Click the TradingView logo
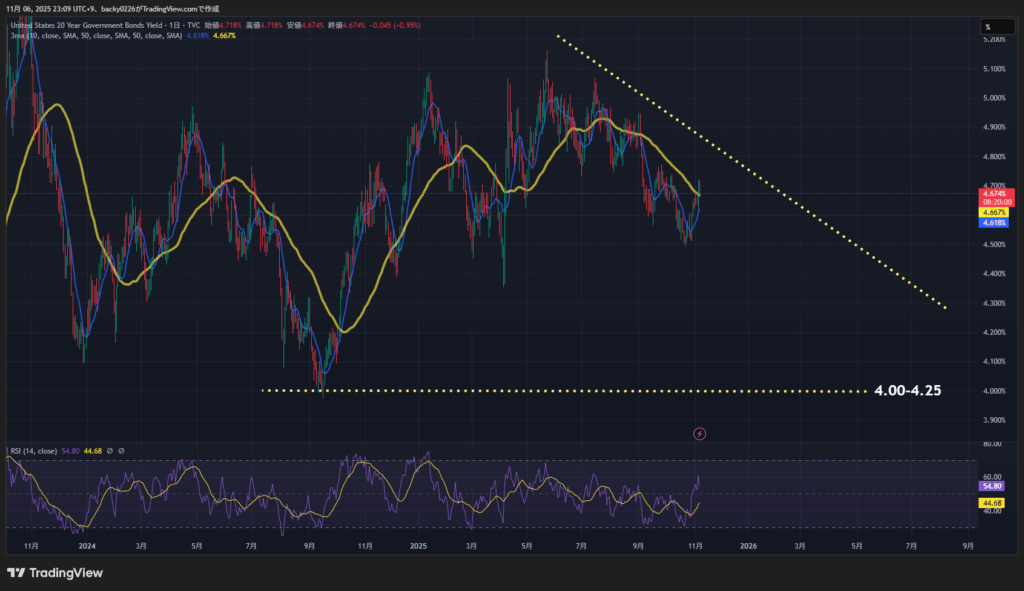Screen dimensions: 1024x591 coord(56,573)
